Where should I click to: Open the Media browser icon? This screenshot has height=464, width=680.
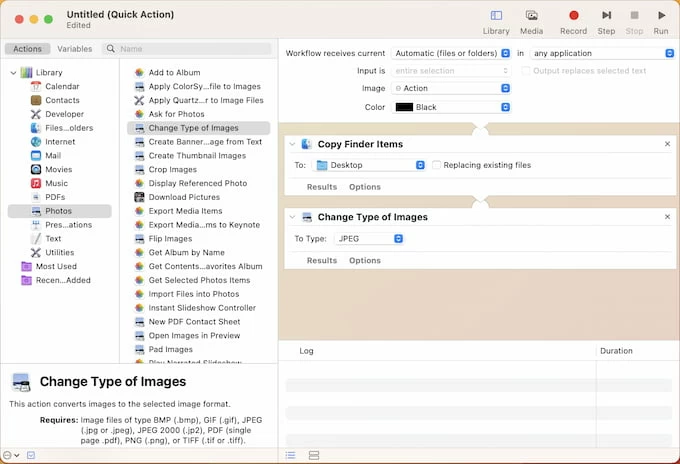click(x=532, y=15)
